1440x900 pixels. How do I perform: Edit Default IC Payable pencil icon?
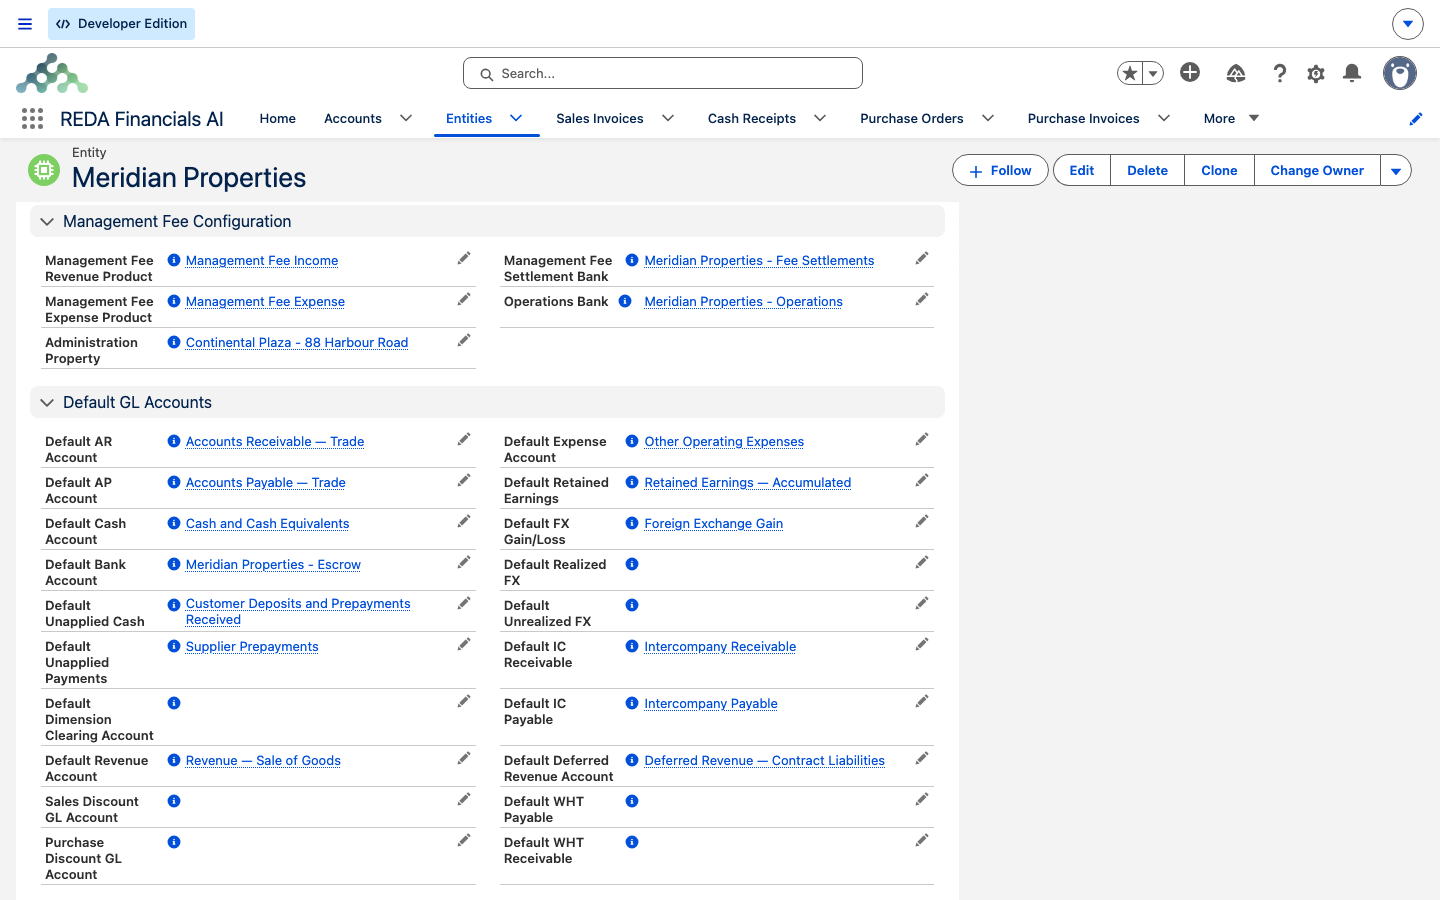922,702
